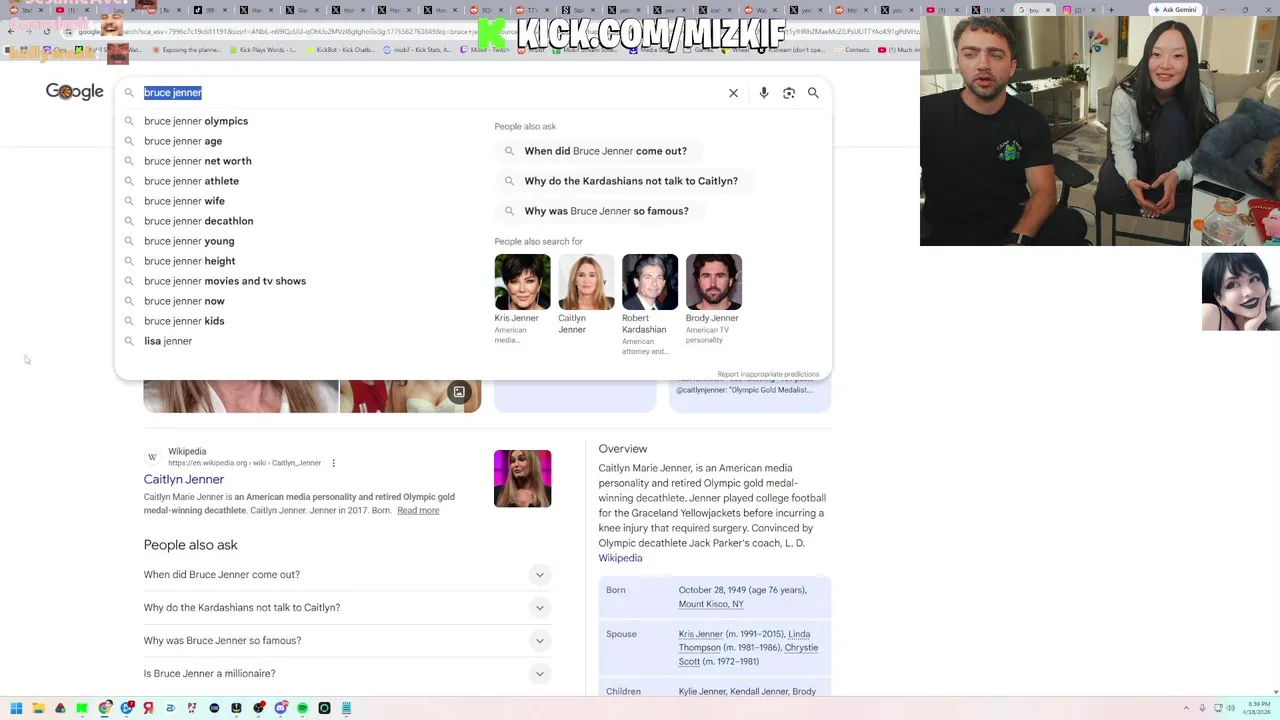Open the Robert Kardashian thumbnail card
1280x720 pixels.
[650, 304]
